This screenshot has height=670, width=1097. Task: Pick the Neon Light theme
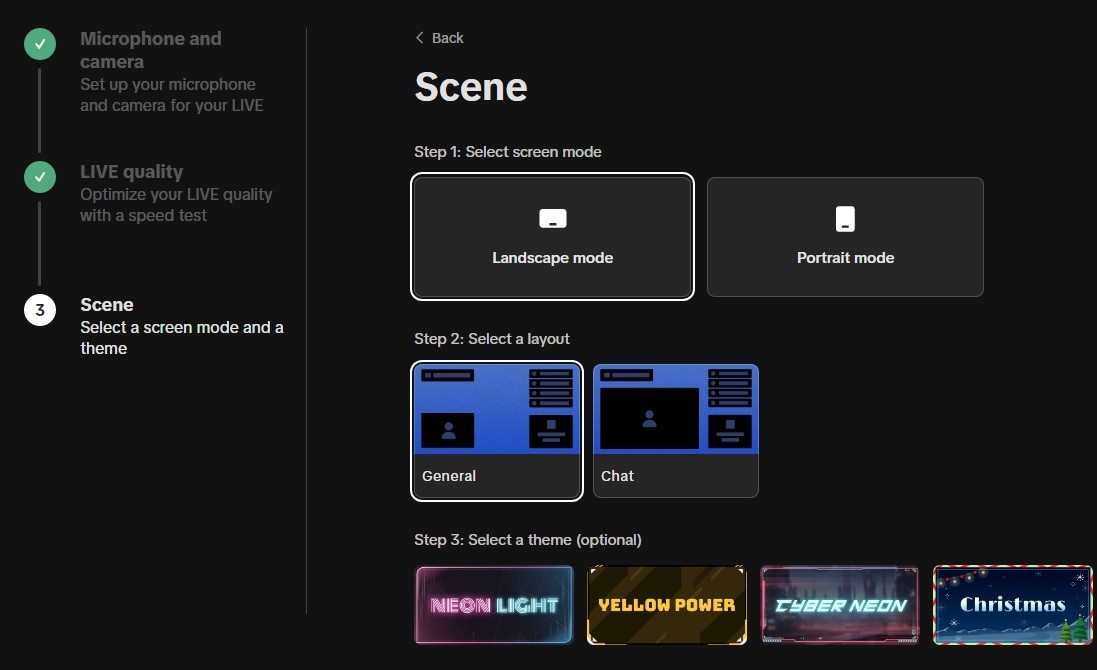coord(494,605)
